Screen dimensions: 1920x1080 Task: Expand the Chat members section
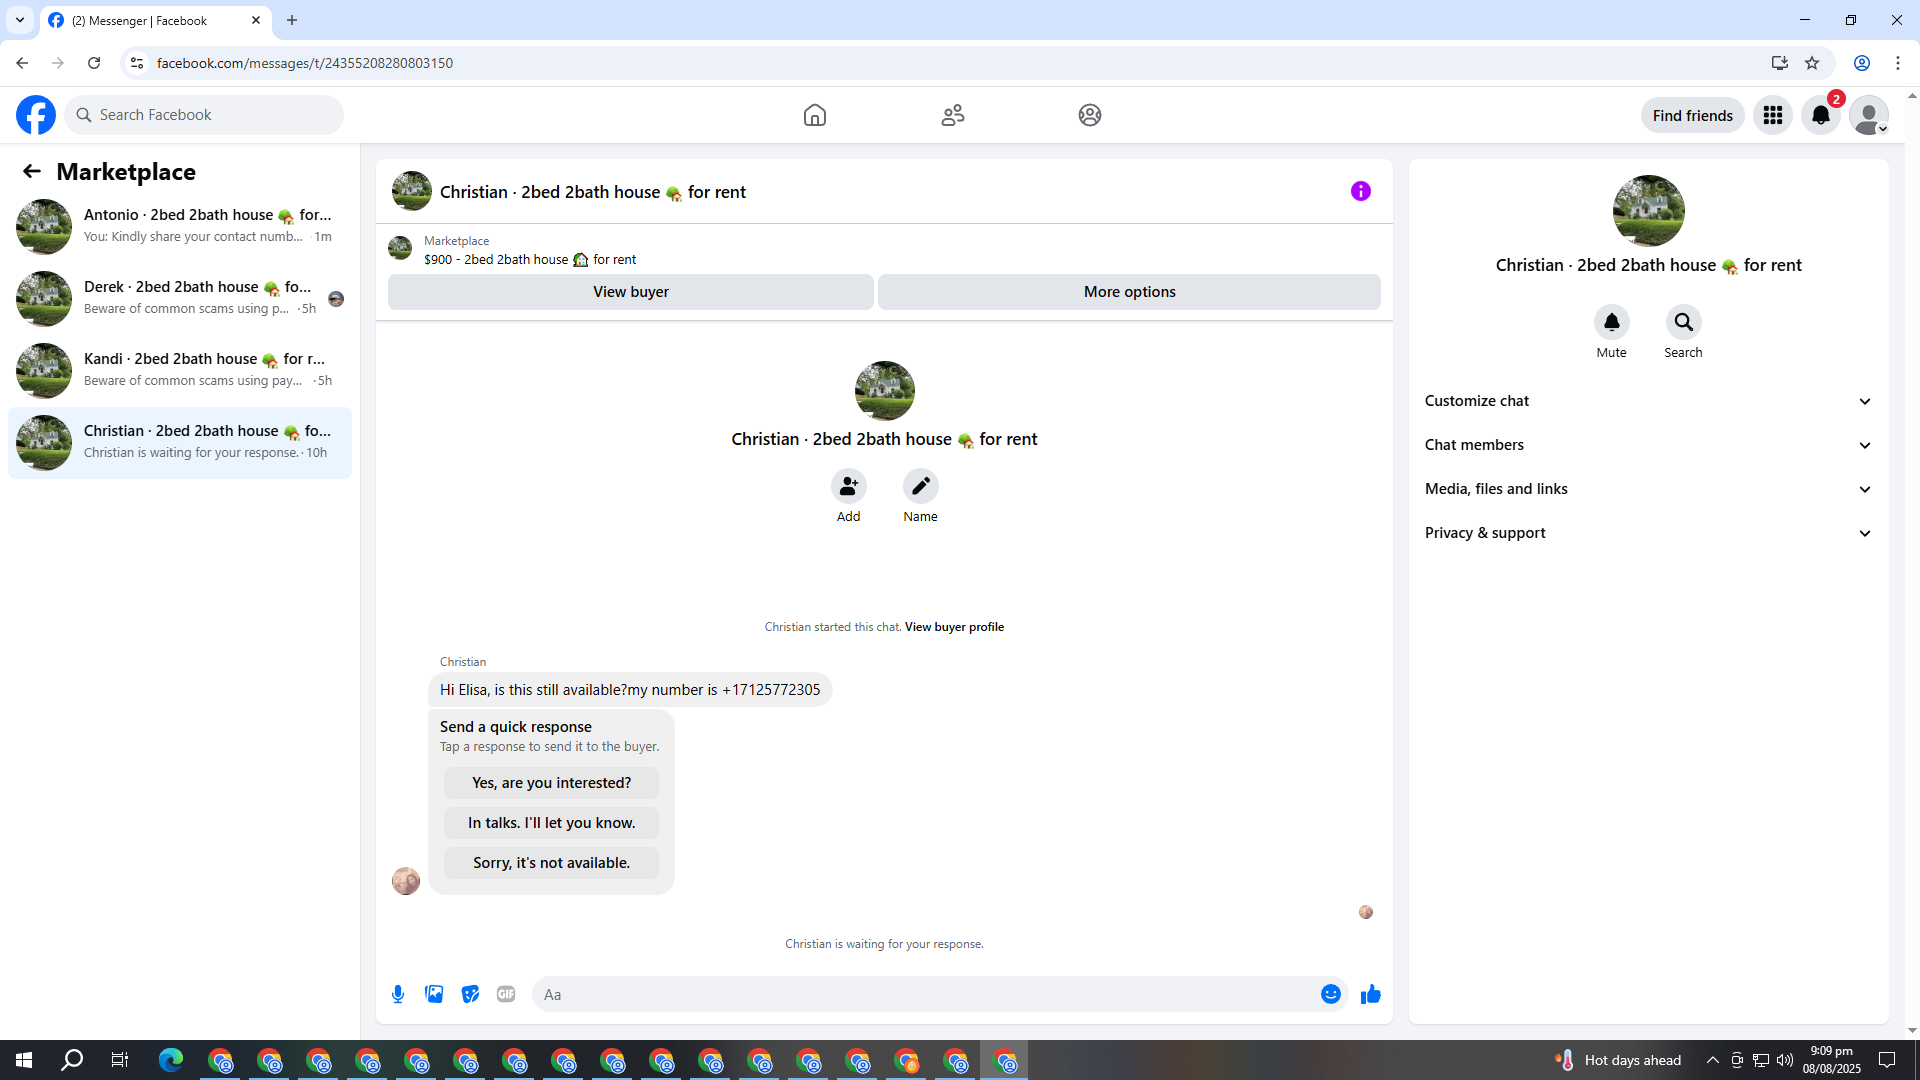coord(1647,445)
